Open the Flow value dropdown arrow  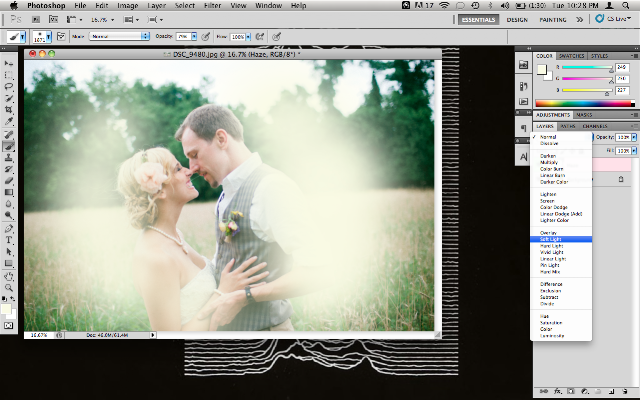248,37
